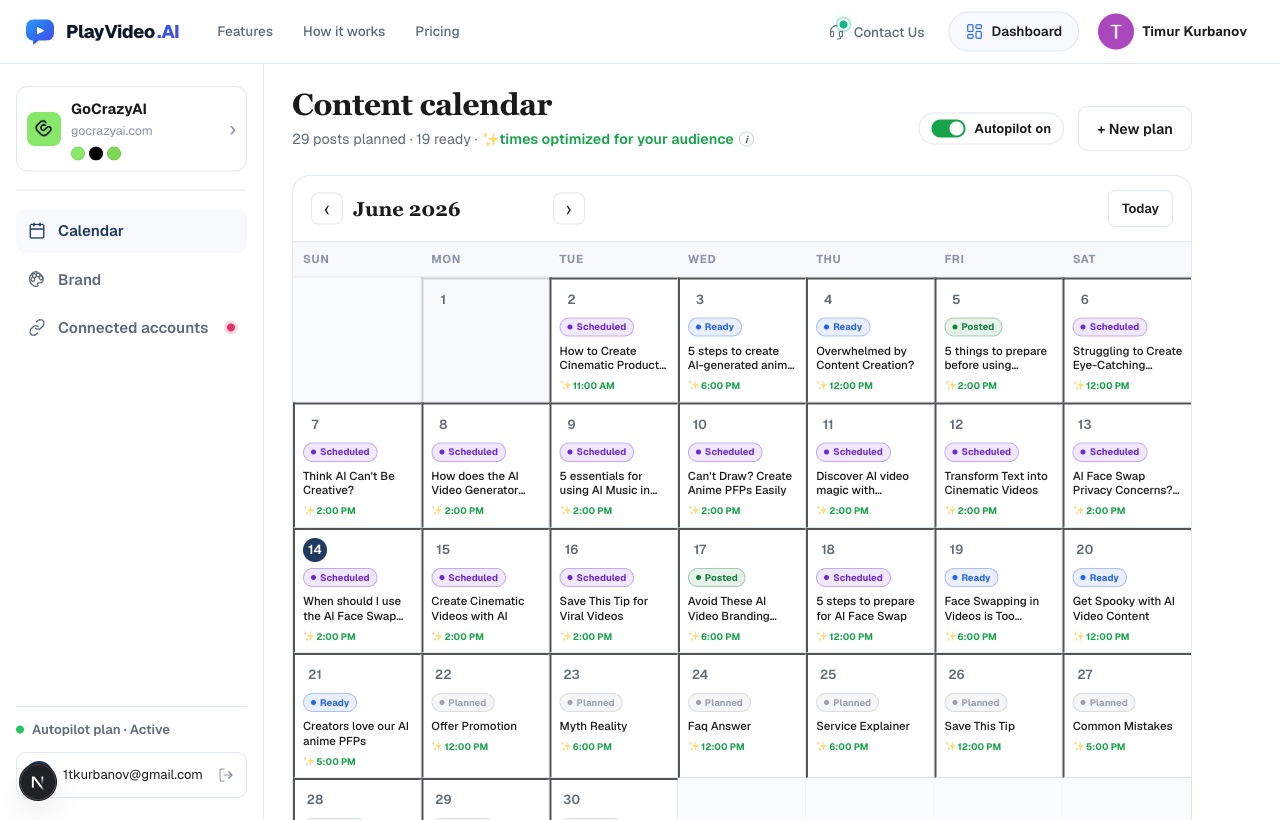The width and height of the screenshot is (1280, 820).
Task: Click the black brand color dot
Action: 96,153
